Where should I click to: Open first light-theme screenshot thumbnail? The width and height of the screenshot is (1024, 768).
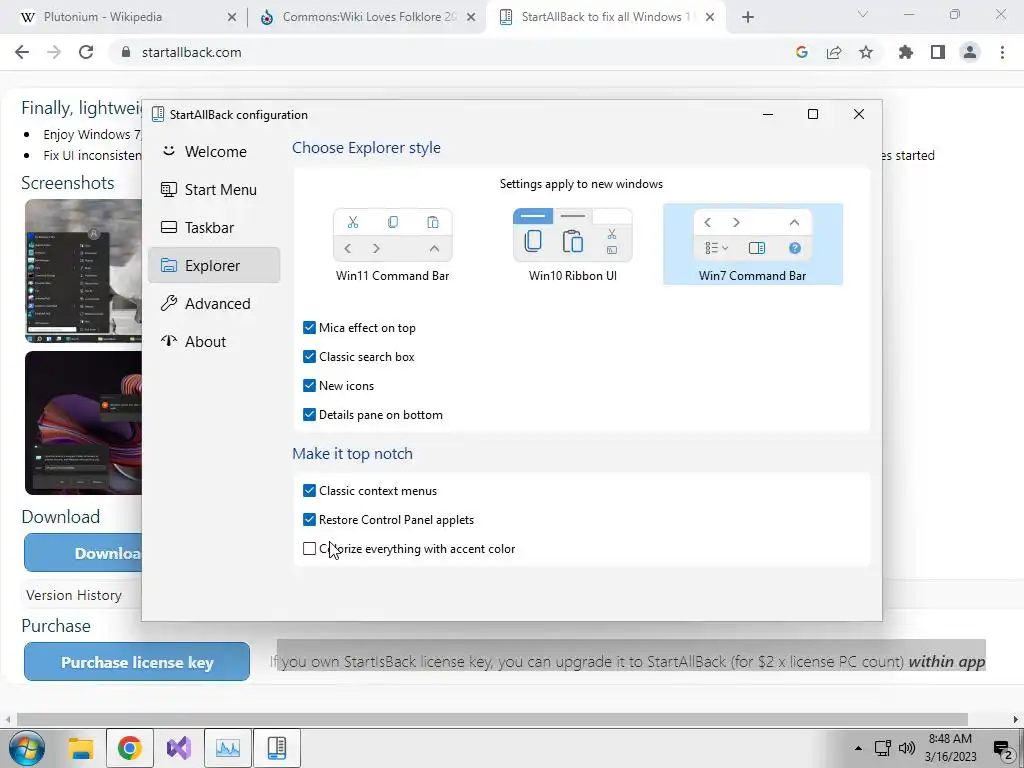click(x=83, y=271)
